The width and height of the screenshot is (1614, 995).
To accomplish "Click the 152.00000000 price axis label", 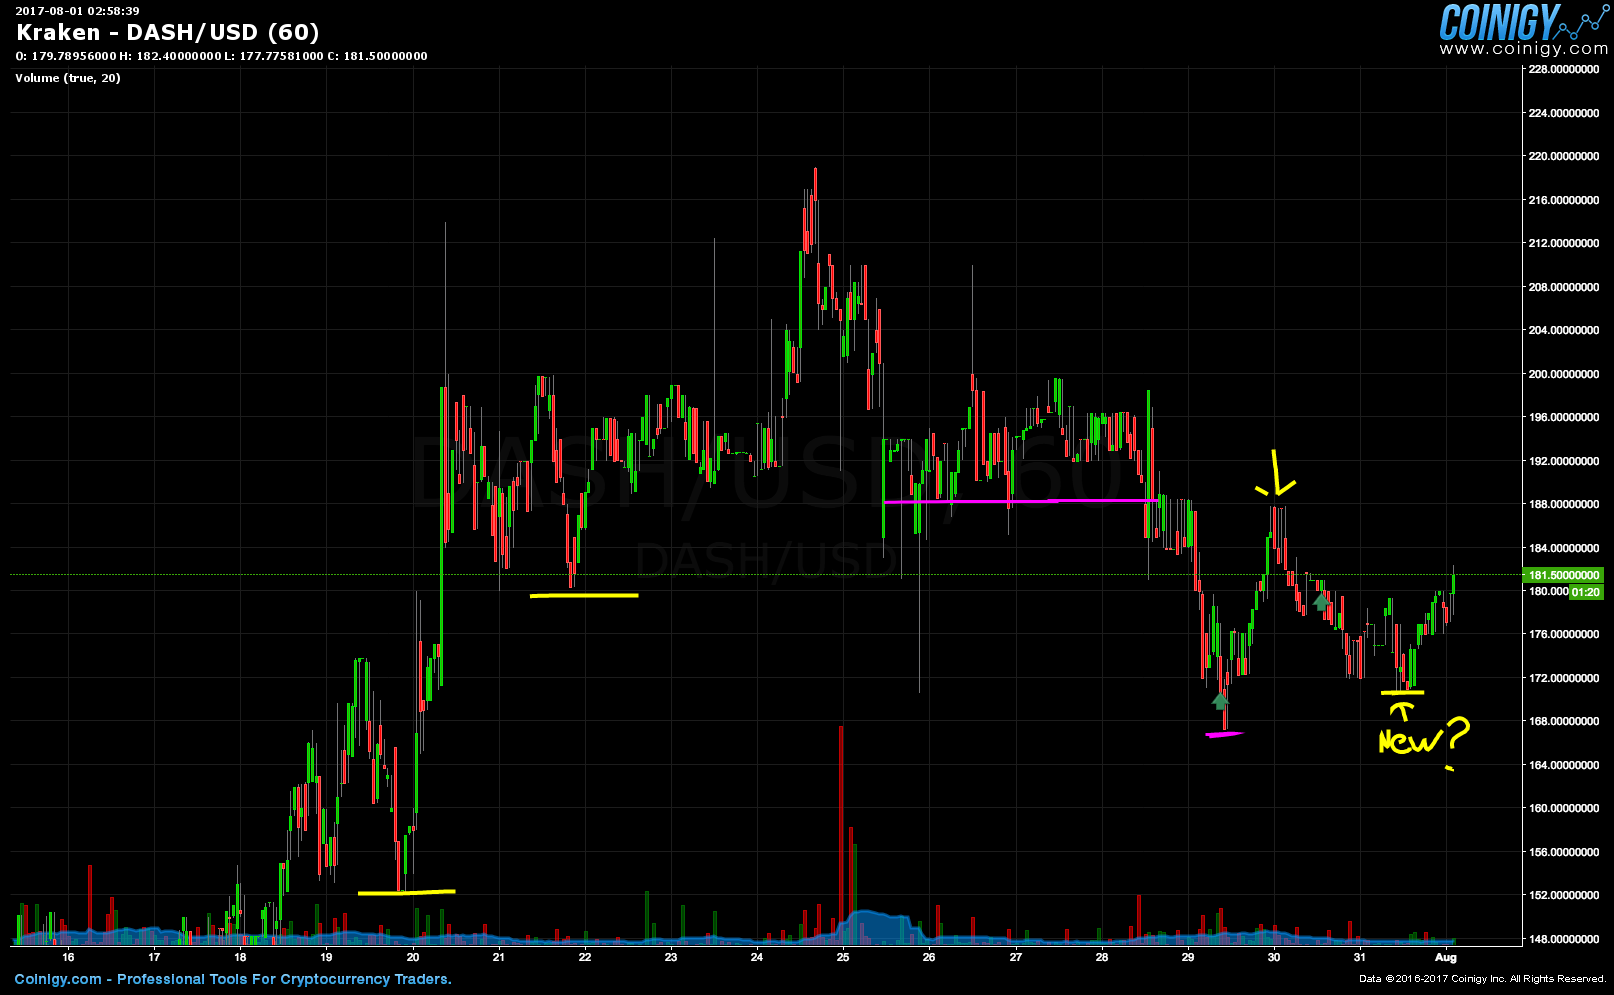I will pyautogui.click(x=1564, y=895).
